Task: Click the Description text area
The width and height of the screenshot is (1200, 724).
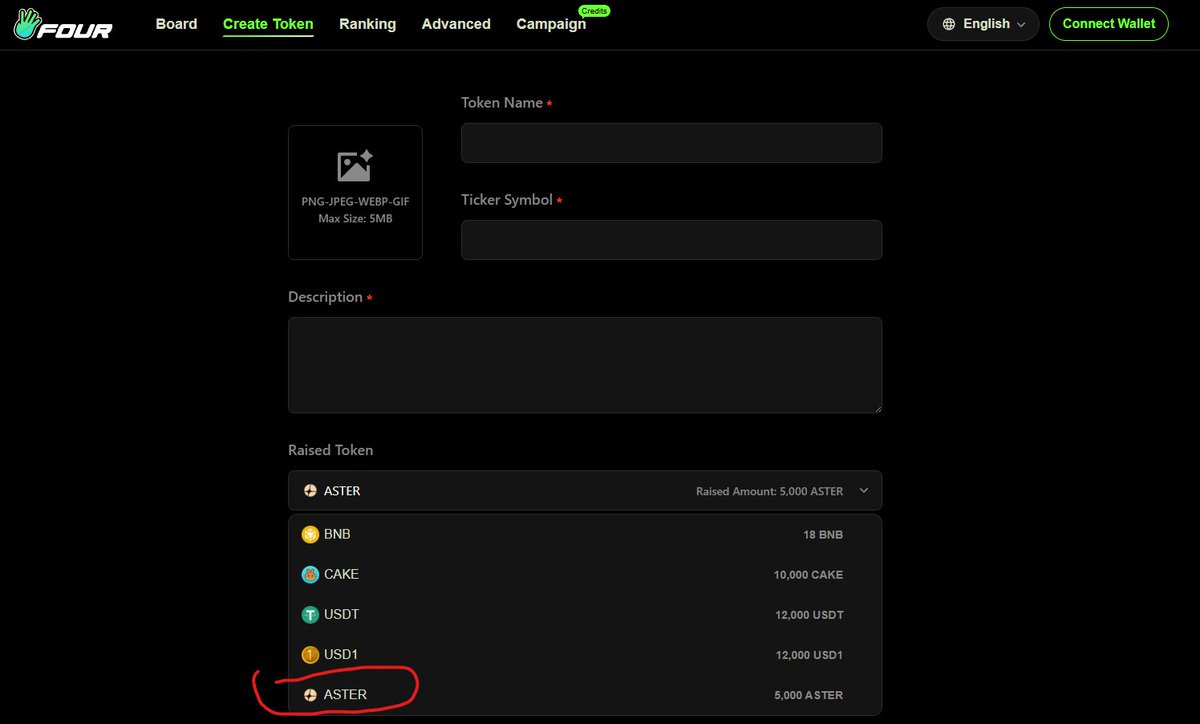Action: [x=585, y=365]
